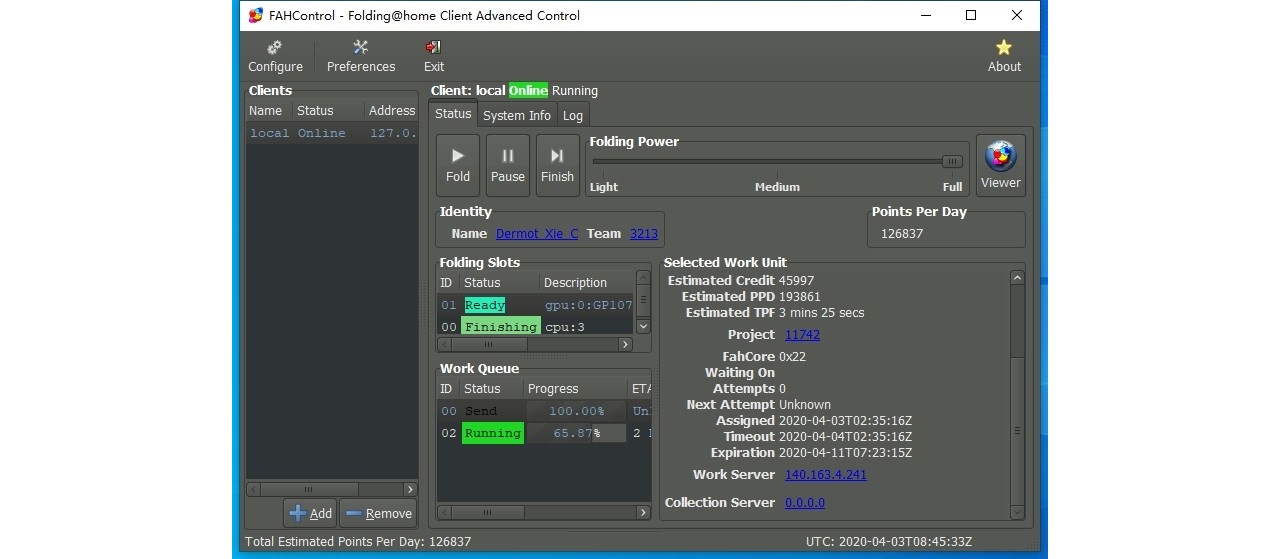
Task: Launch the protein Viewer
Action: pos(1000,165)
